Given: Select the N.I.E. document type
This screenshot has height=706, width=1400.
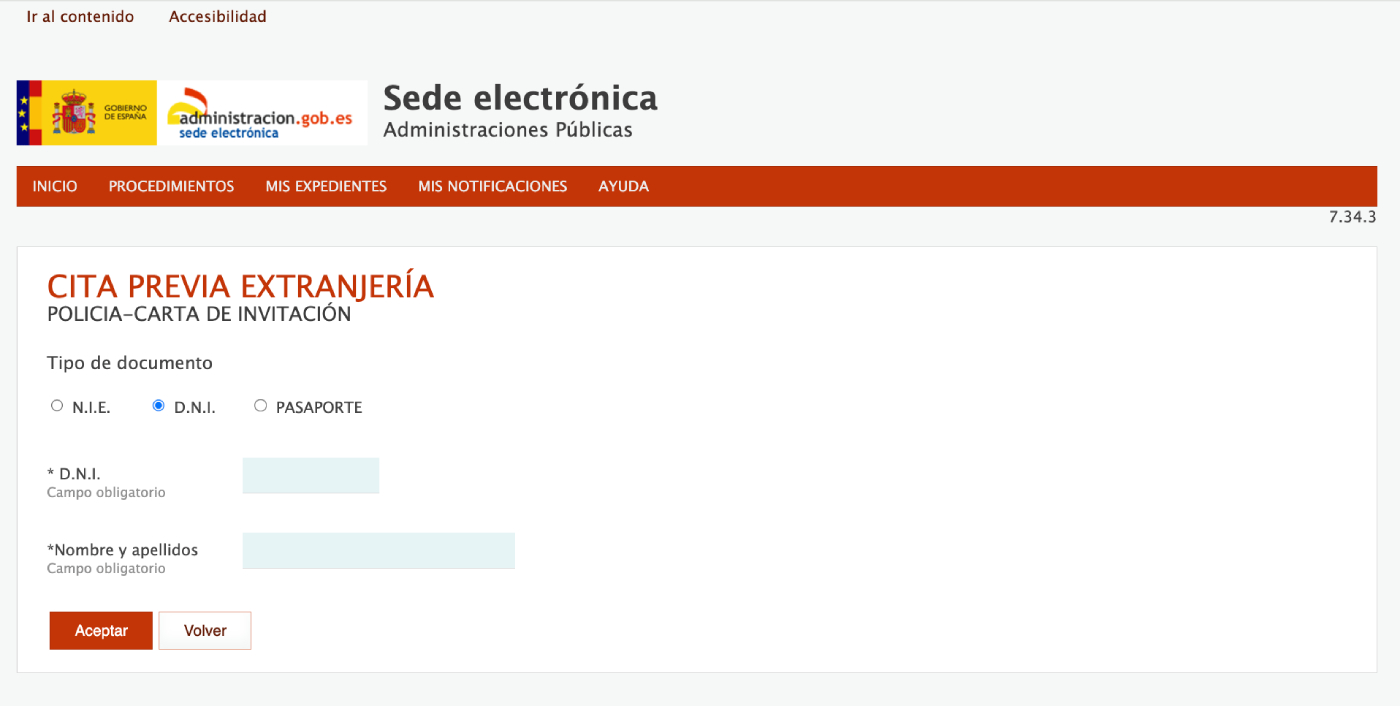Looking at the screenshot, I should (57, 405).
